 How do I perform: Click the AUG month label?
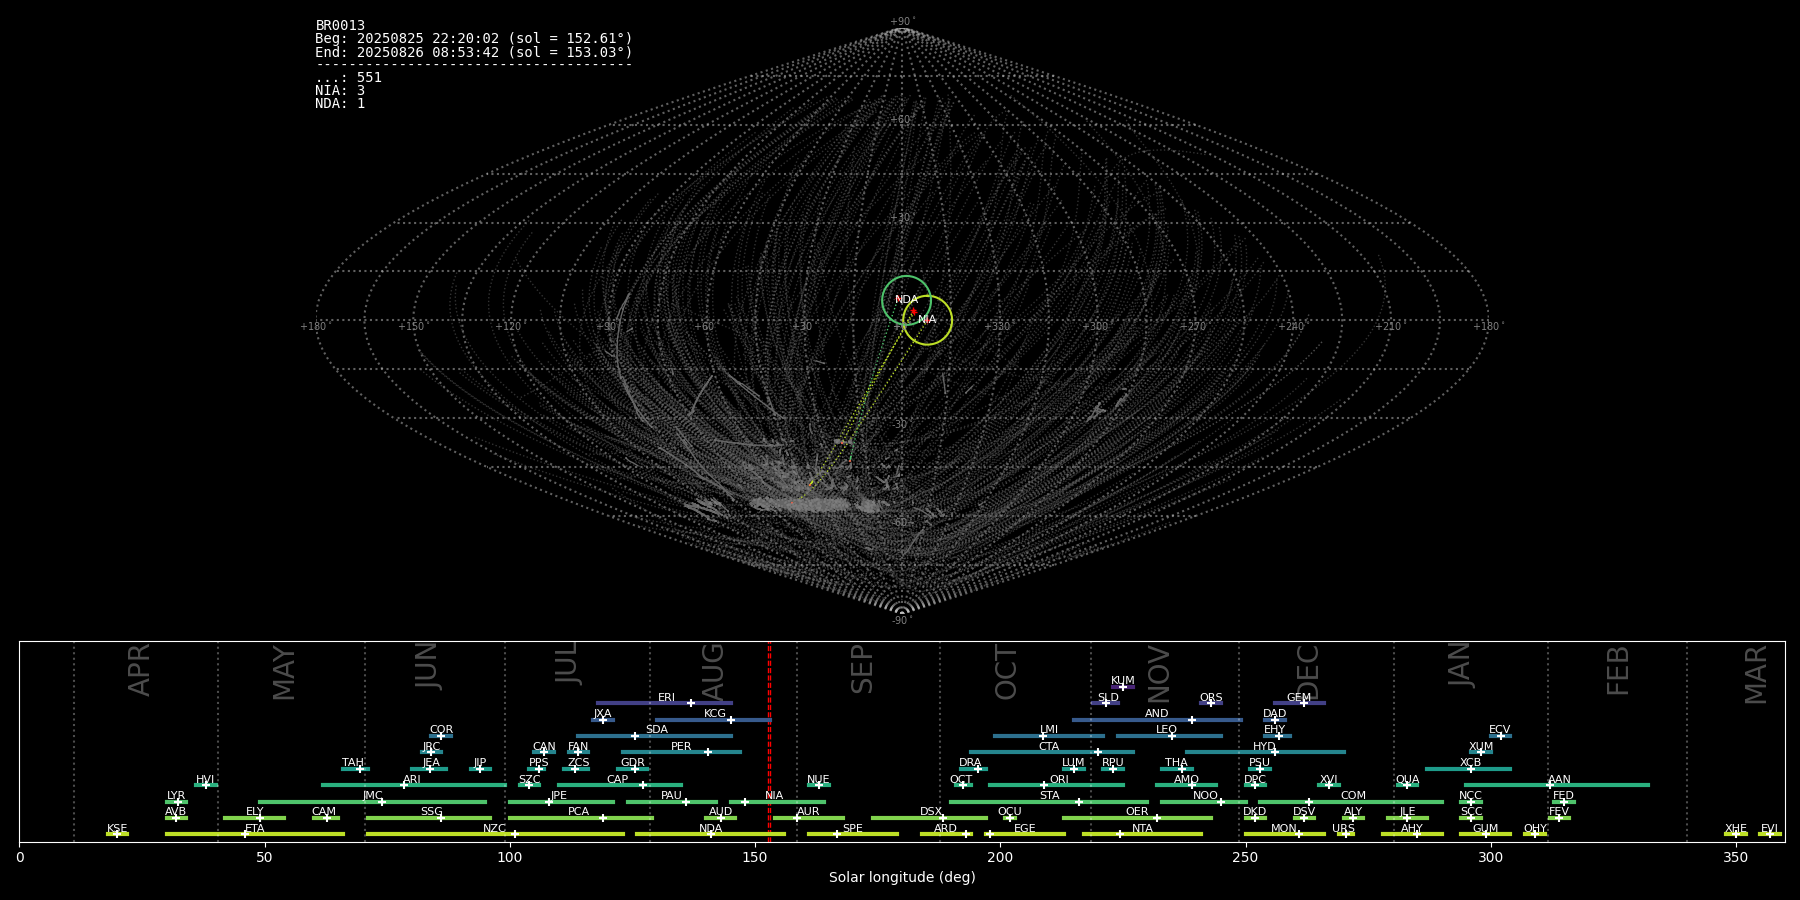[x=713, y=671]
